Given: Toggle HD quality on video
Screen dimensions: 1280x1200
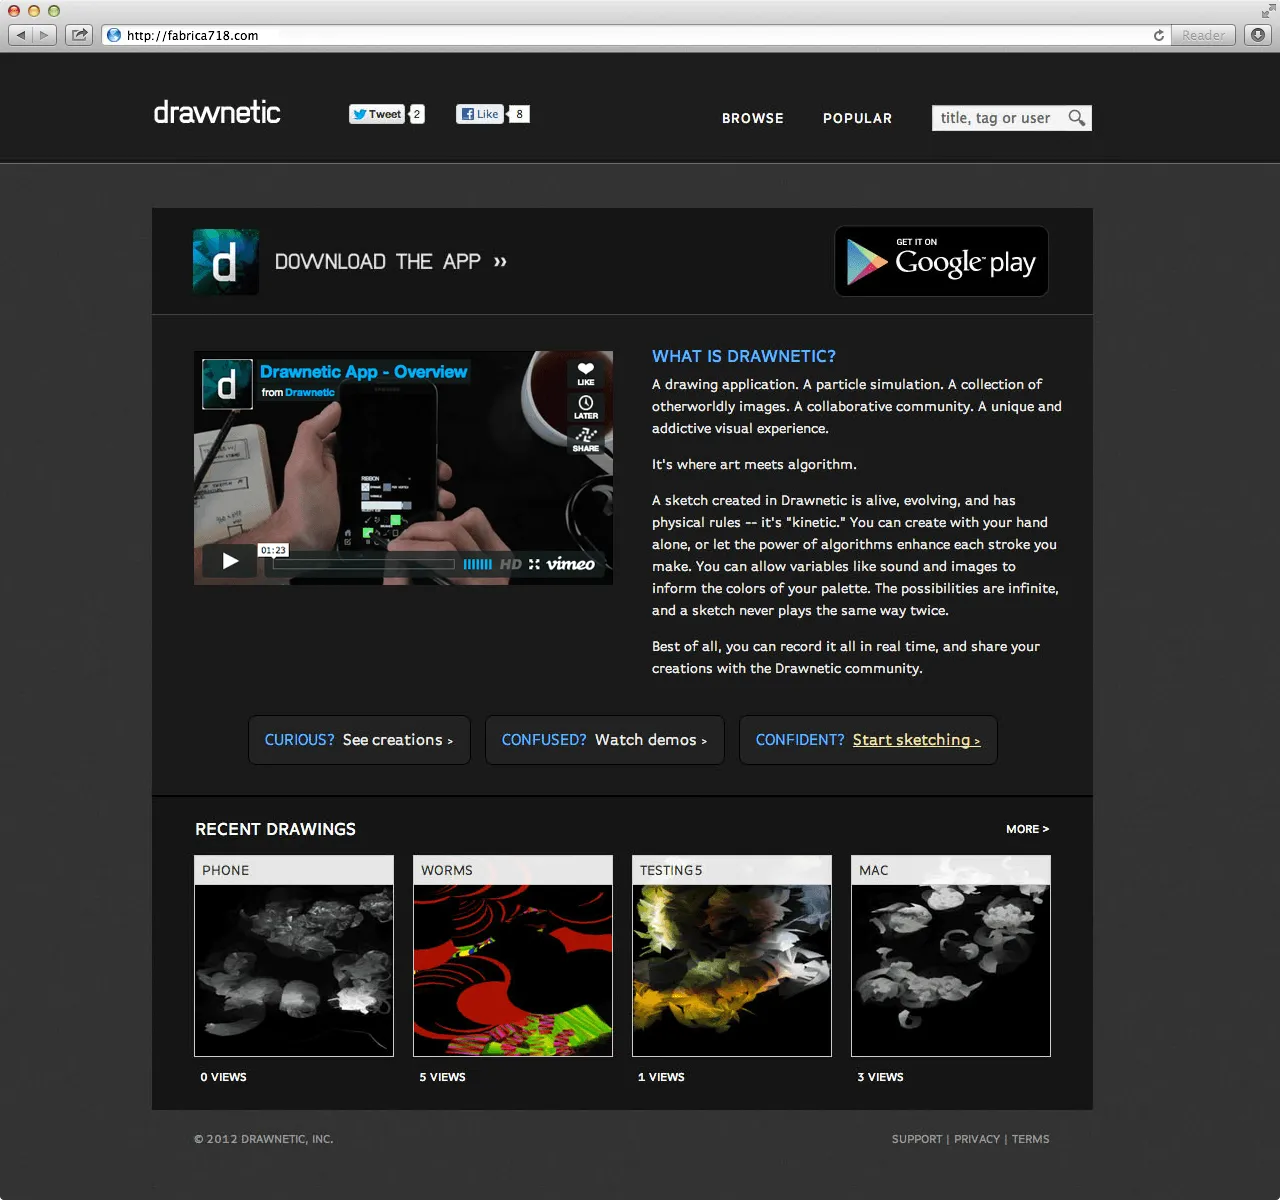Looking at the screenshot, I should pos(511,564).
